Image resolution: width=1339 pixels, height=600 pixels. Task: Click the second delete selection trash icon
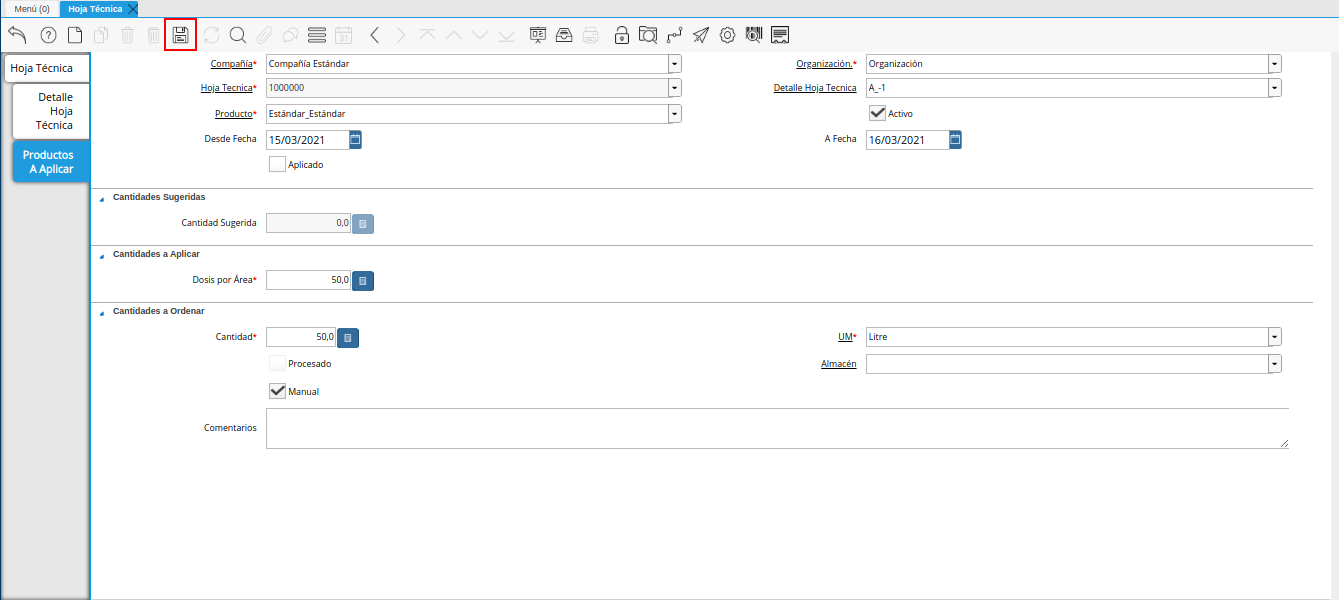(x=153, y=35)
